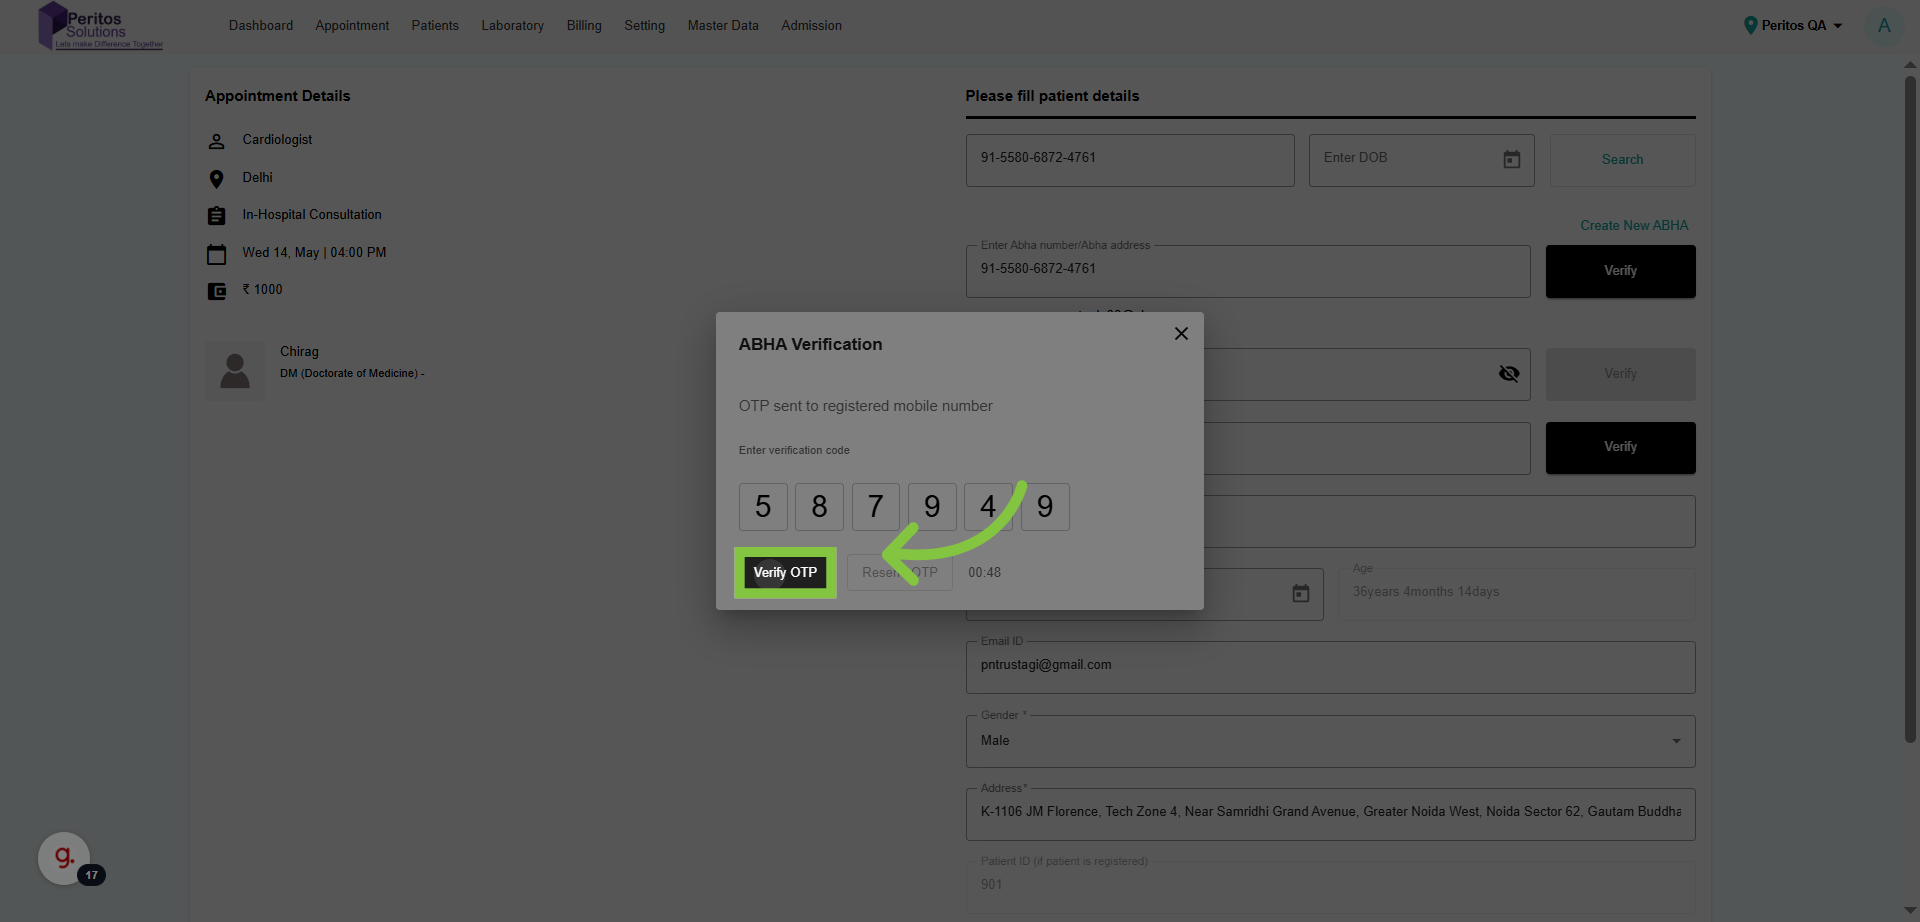The width and height of the screenshot is (1920, 922).
Task: Click the Resend OTP button
Action: pos(899,573)
